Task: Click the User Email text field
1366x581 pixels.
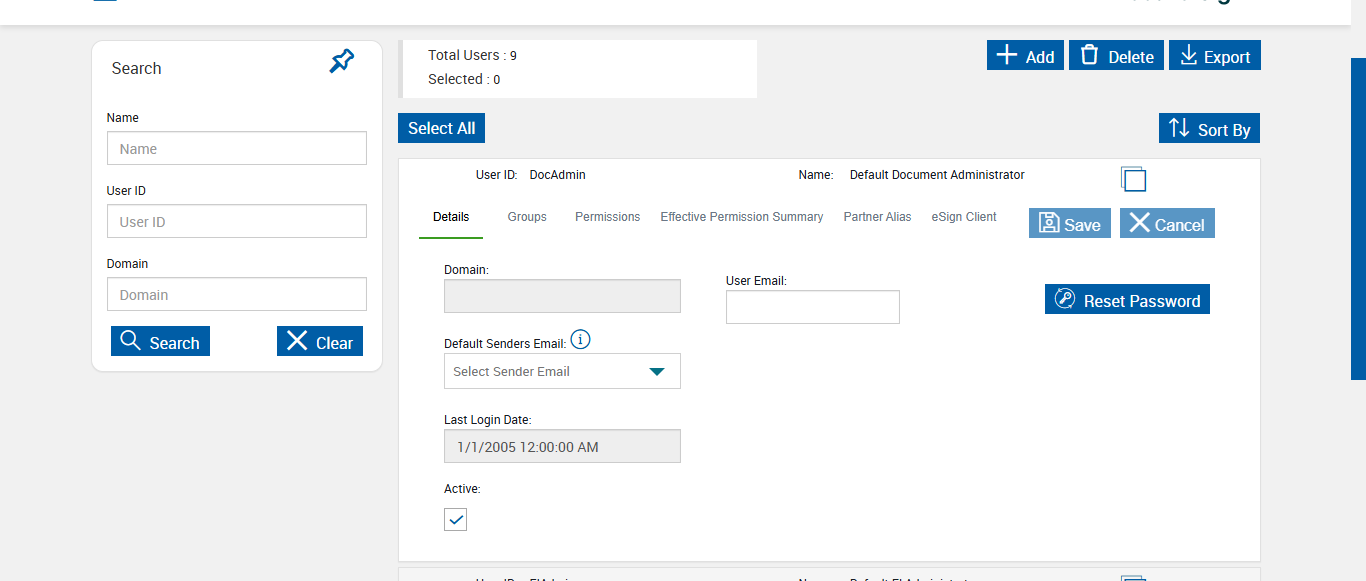Action: pos(812,307)
